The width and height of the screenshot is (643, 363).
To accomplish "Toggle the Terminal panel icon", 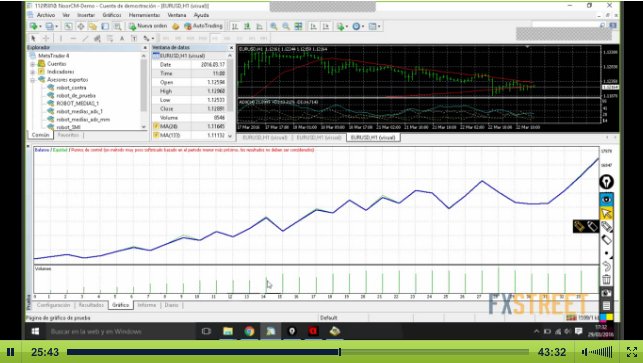I will (x=105, y=26).
